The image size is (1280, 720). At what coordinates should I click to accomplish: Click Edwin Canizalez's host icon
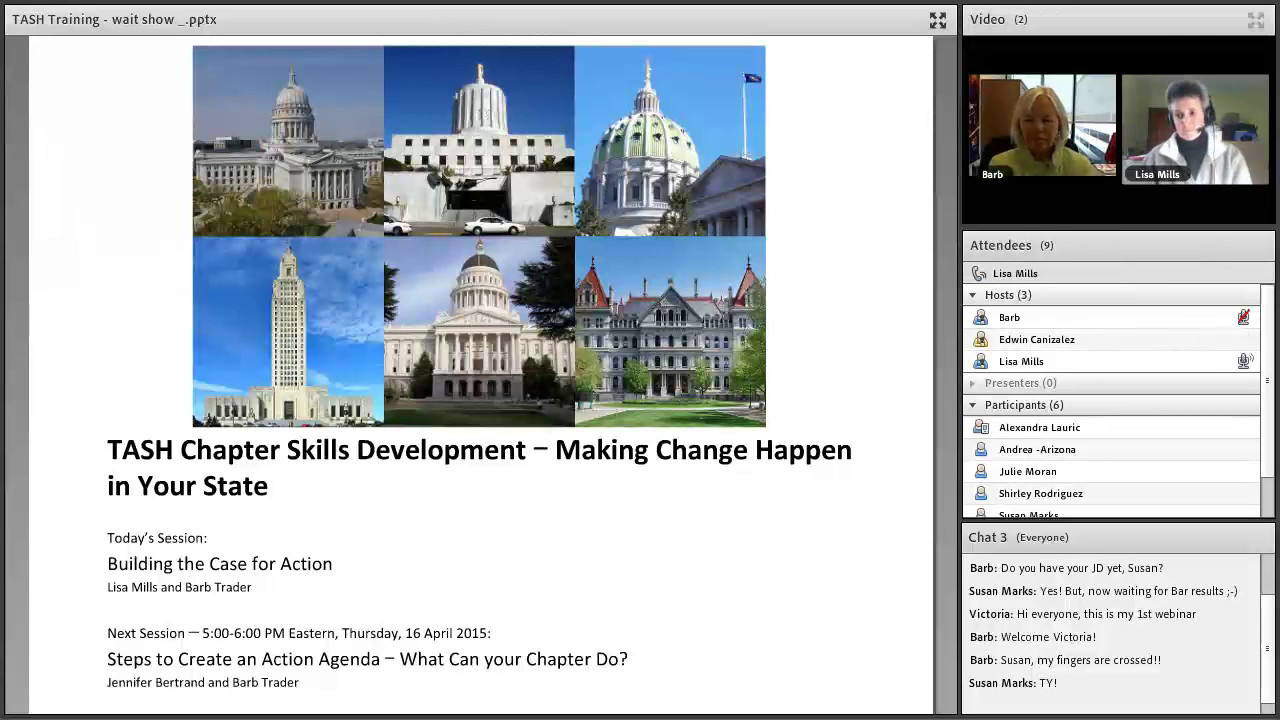tap(981, 339)
